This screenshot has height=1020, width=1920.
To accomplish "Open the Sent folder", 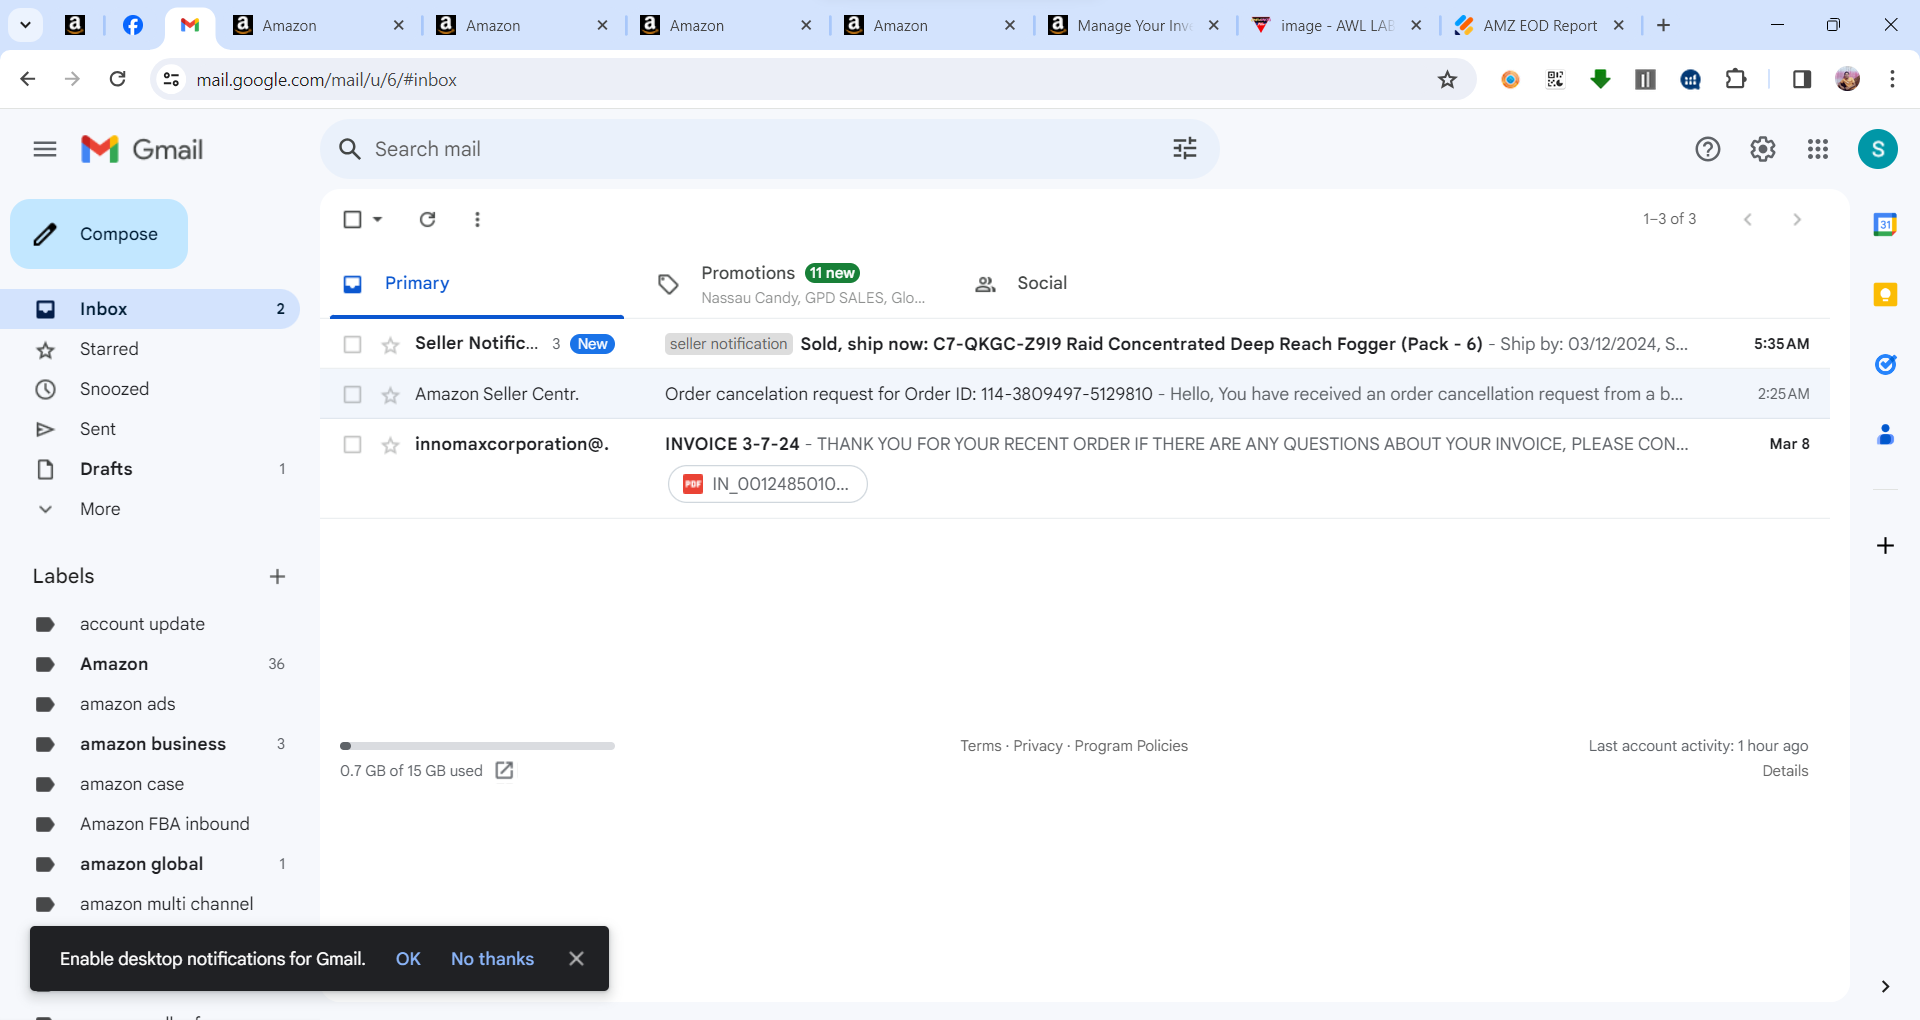I will 150,429.
